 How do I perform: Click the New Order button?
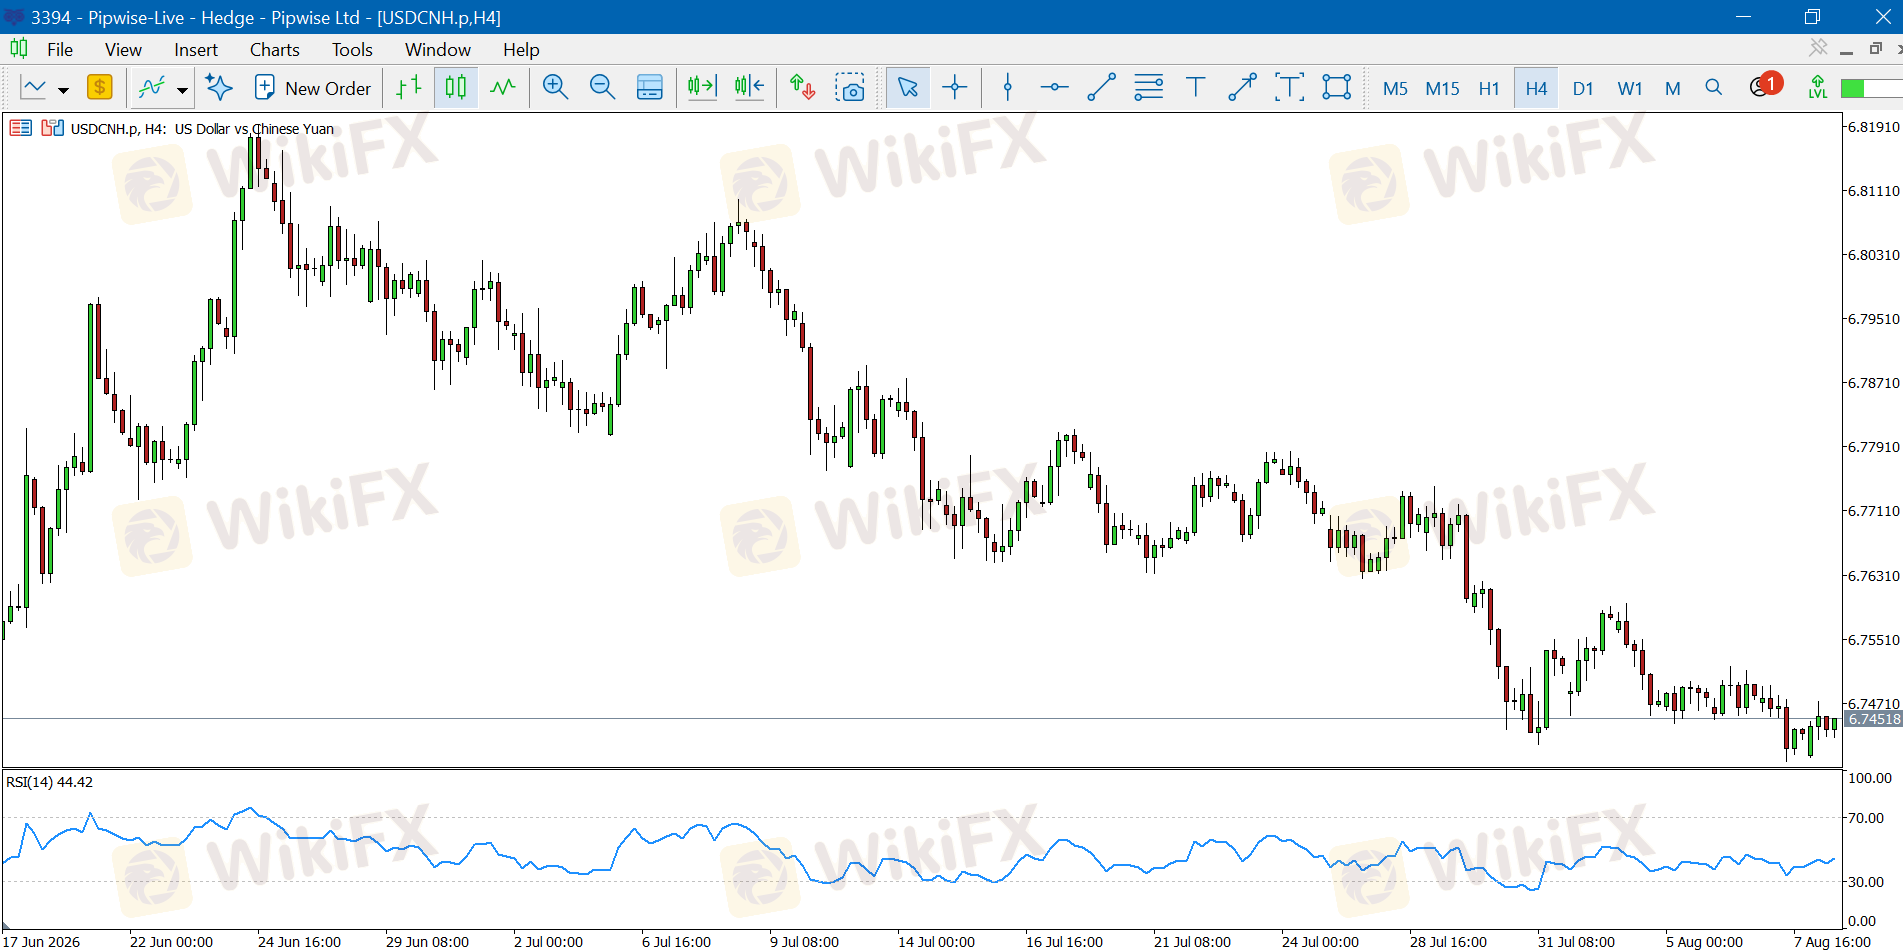pyautogui.click(x=313, y=88)
